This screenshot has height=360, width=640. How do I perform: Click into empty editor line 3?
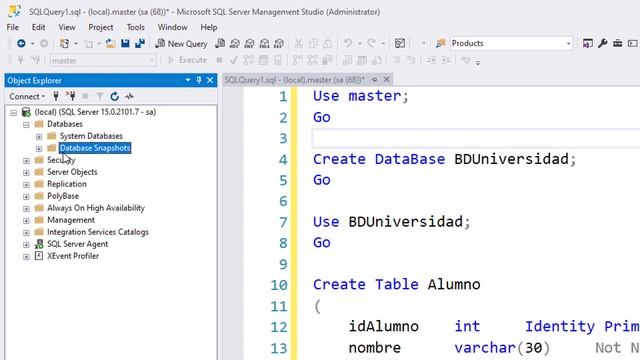pos(476,138)
